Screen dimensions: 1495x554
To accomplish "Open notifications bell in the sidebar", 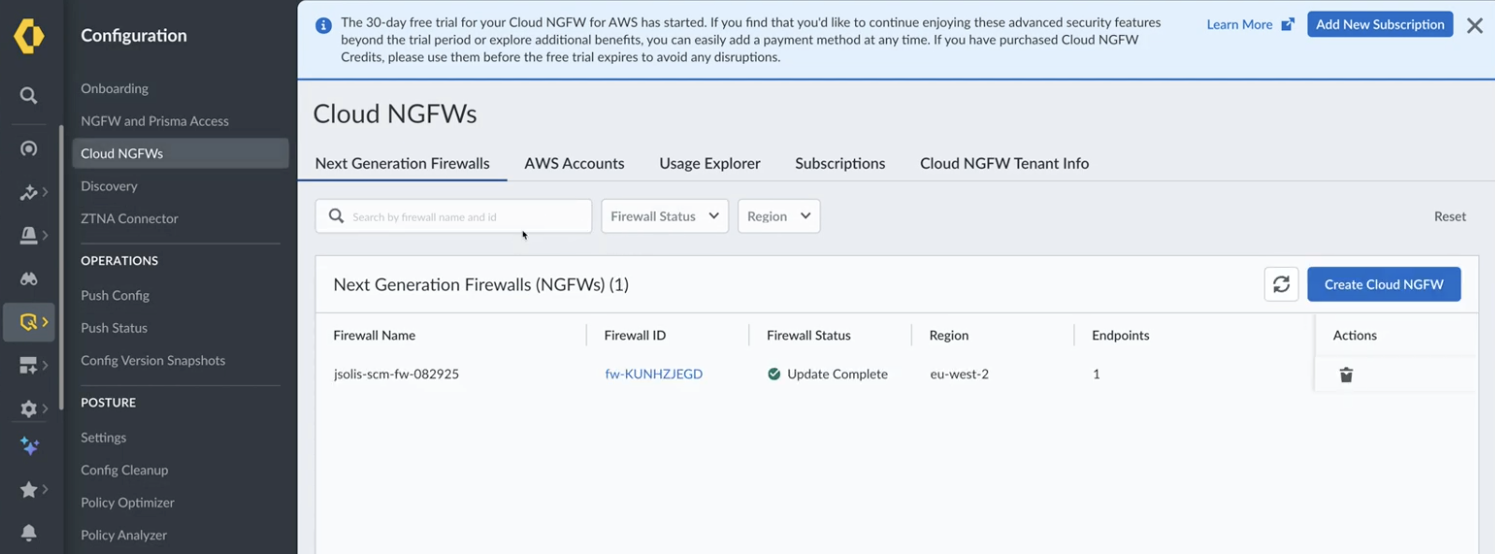I will 28,533.
